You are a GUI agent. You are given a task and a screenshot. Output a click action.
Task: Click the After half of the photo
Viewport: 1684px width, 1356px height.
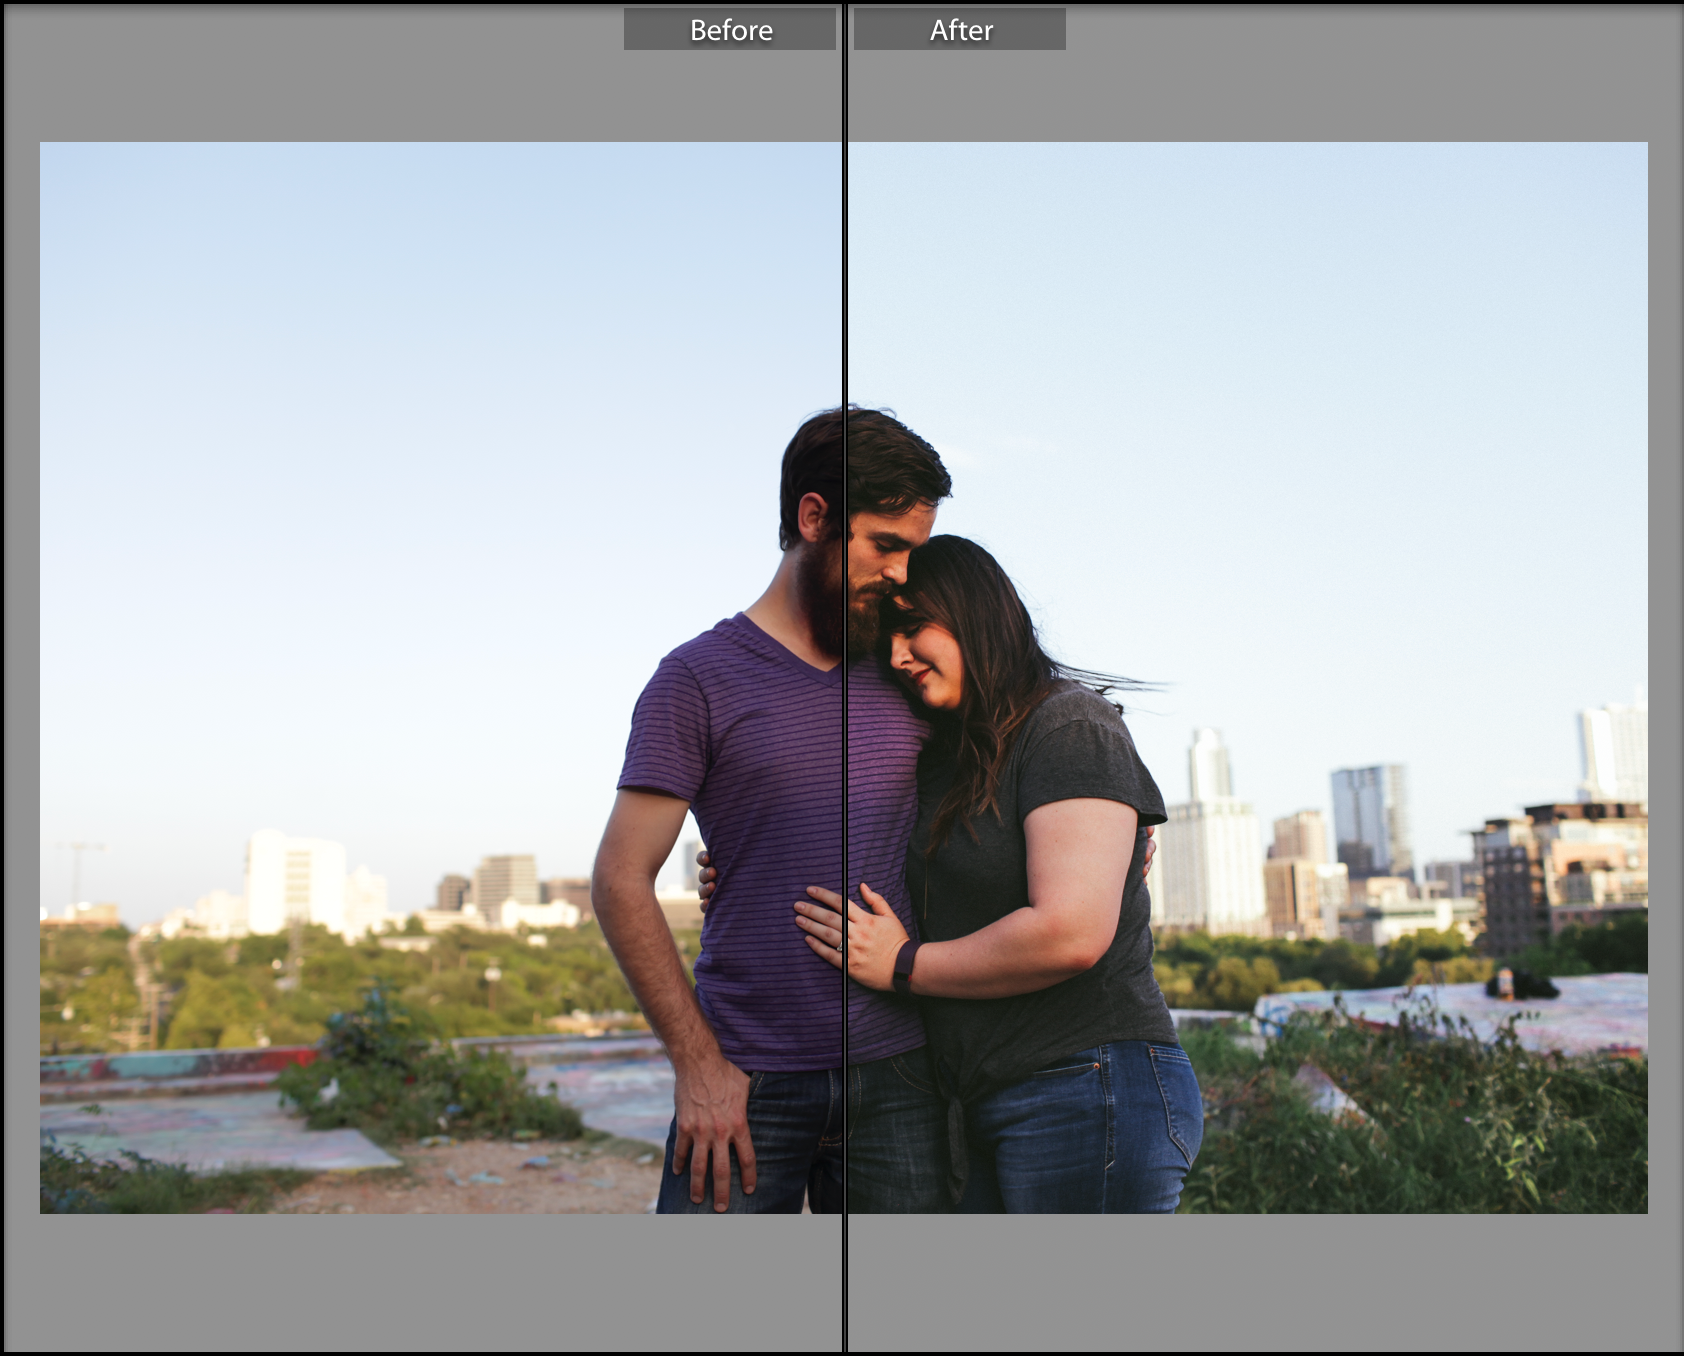pos(1248,677)
